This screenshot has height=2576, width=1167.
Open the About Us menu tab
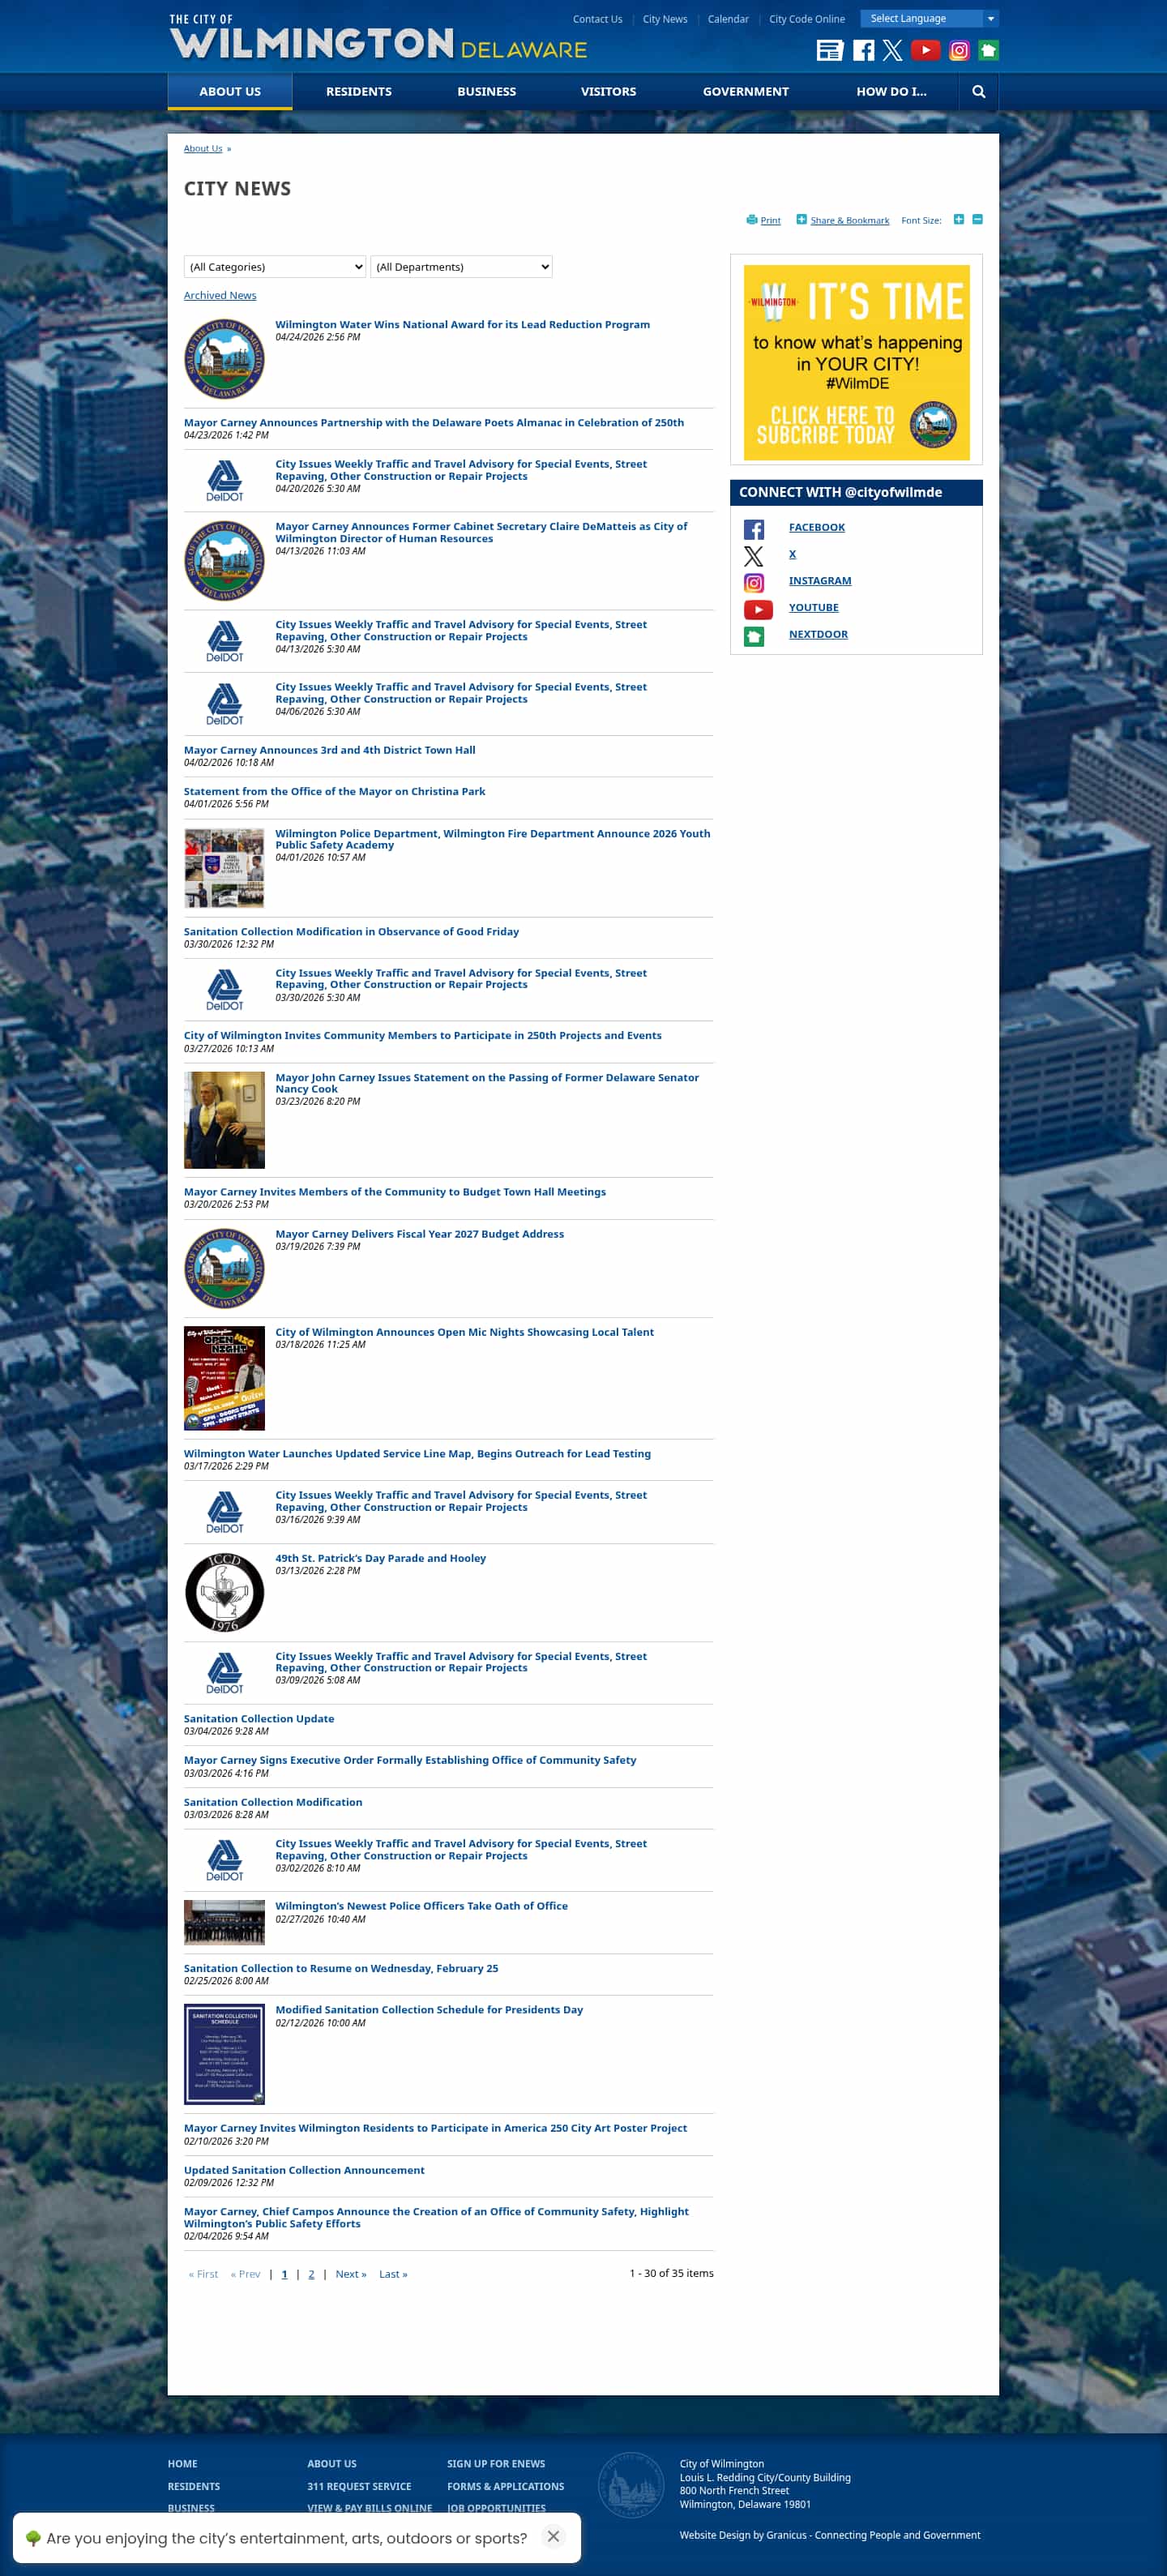point(230,91)
